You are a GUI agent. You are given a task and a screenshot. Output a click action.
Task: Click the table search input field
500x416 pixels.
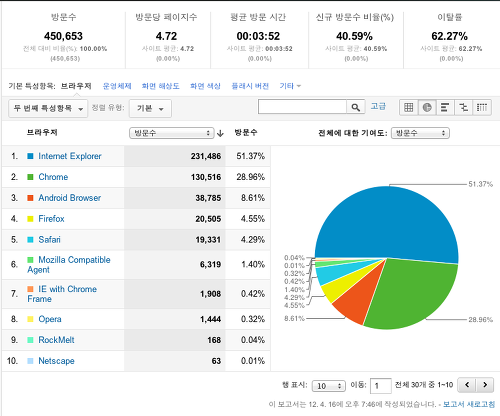point(302,107)
